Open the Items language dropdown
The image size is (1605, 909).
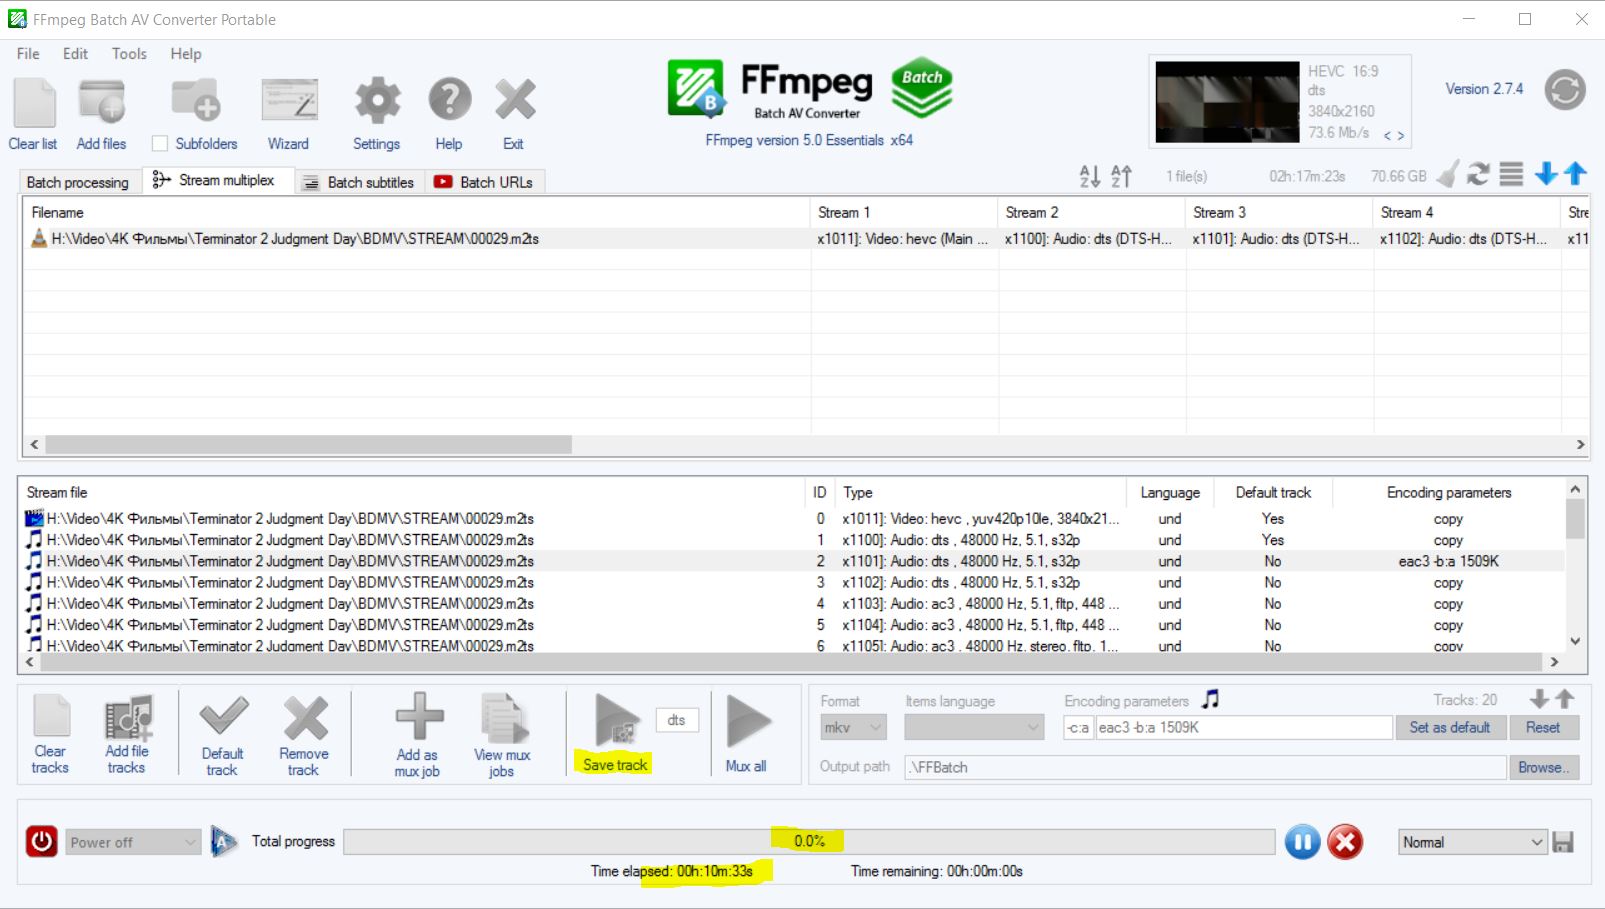click(x=973, y=728)
